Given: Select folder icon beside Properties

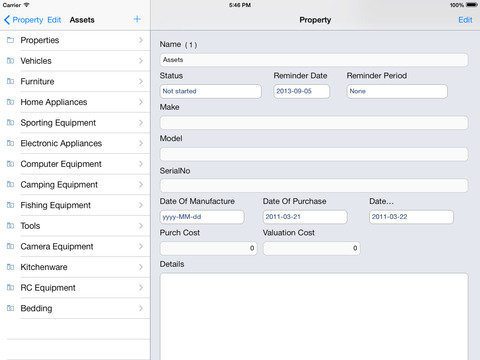Looking at the screenshot, I should click(10, 40).
